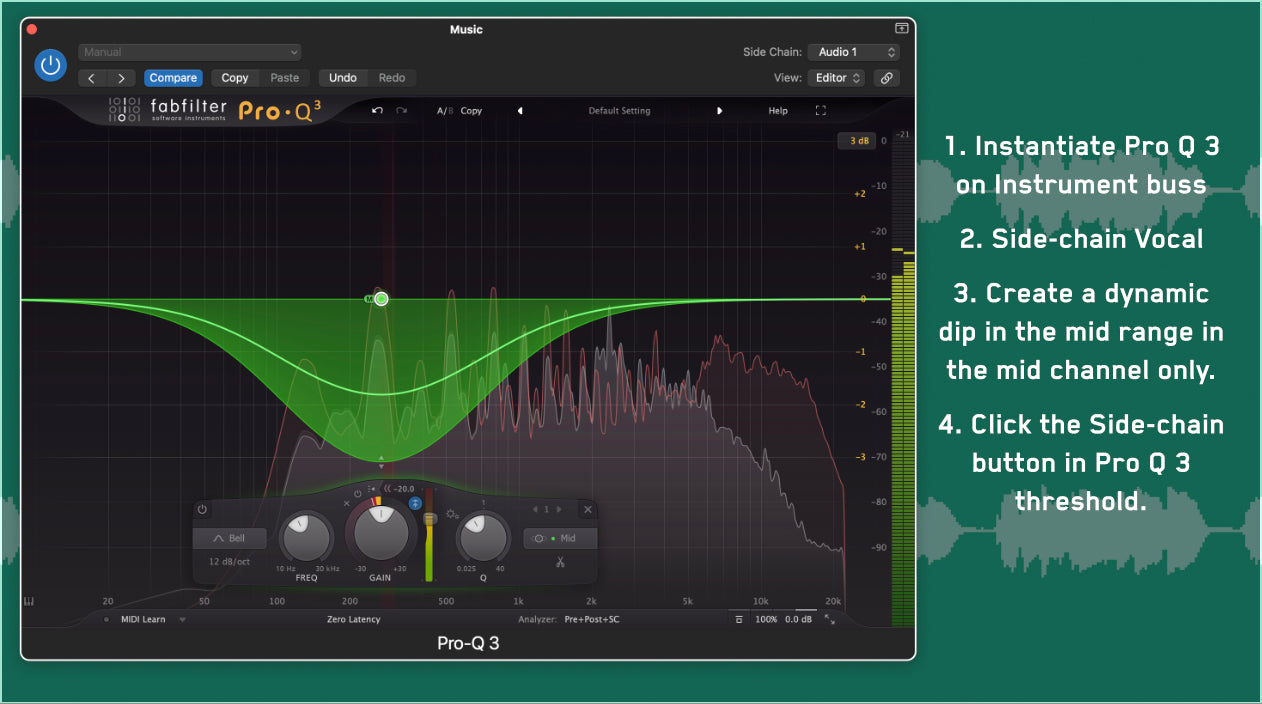Viewport: 1262px width, 704px height.
Task: Open the Zero Latency processing mode menu
Action: coord(353,619)
